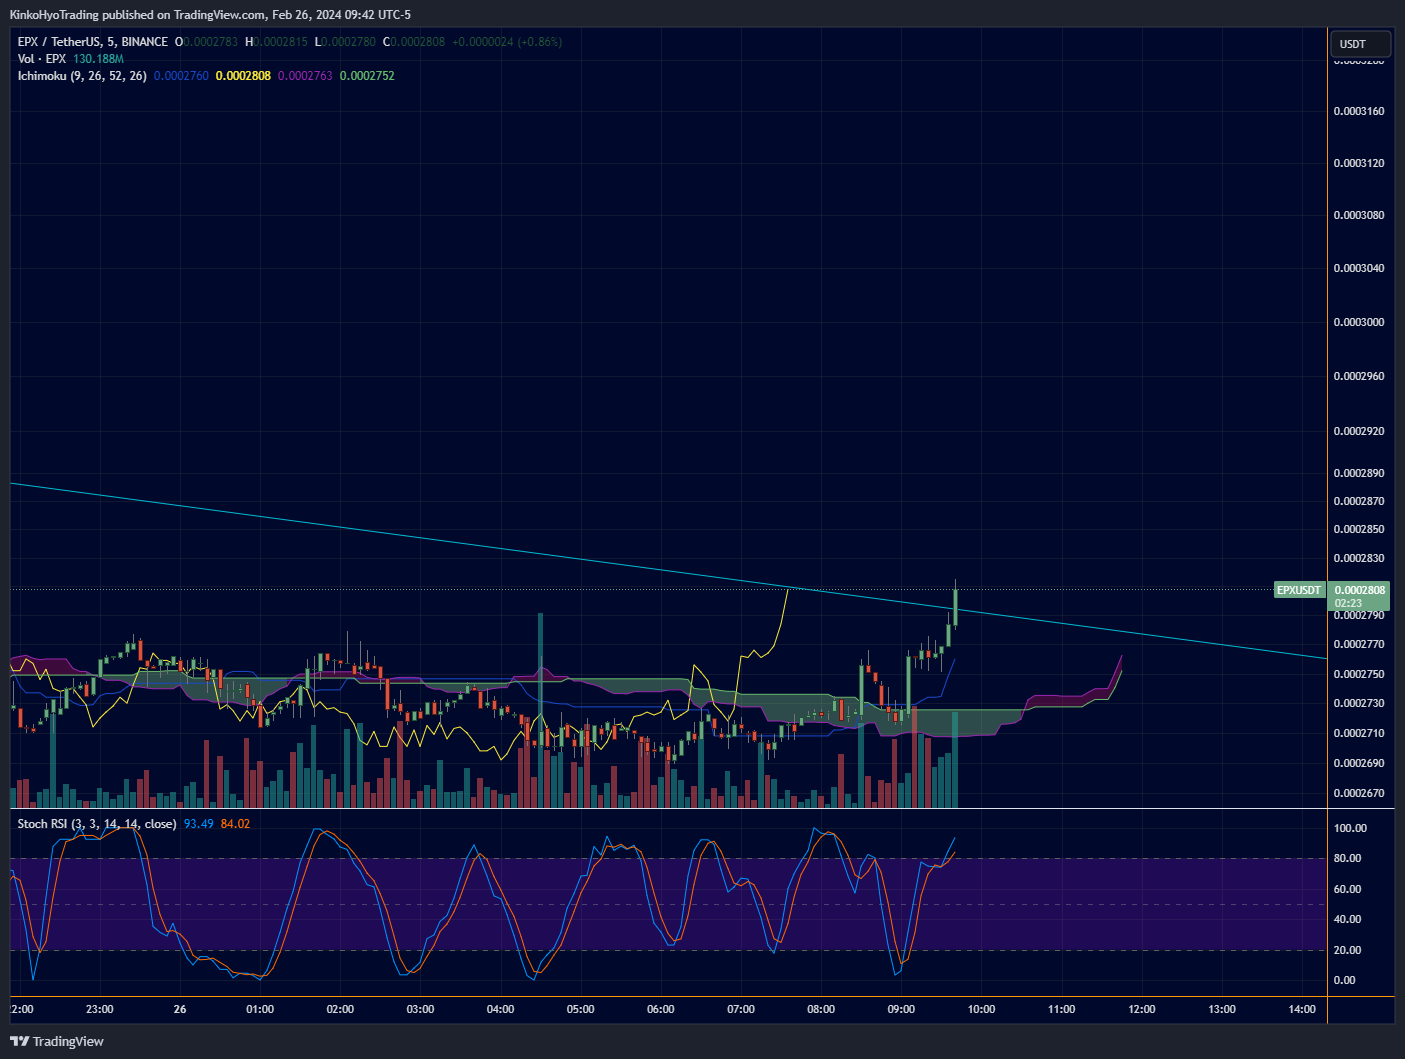Select the EPX / TetherUS, 5, BINANCE title
Image resolution: width=1405 pixels, height=1059 pixels.
(93, 42)
